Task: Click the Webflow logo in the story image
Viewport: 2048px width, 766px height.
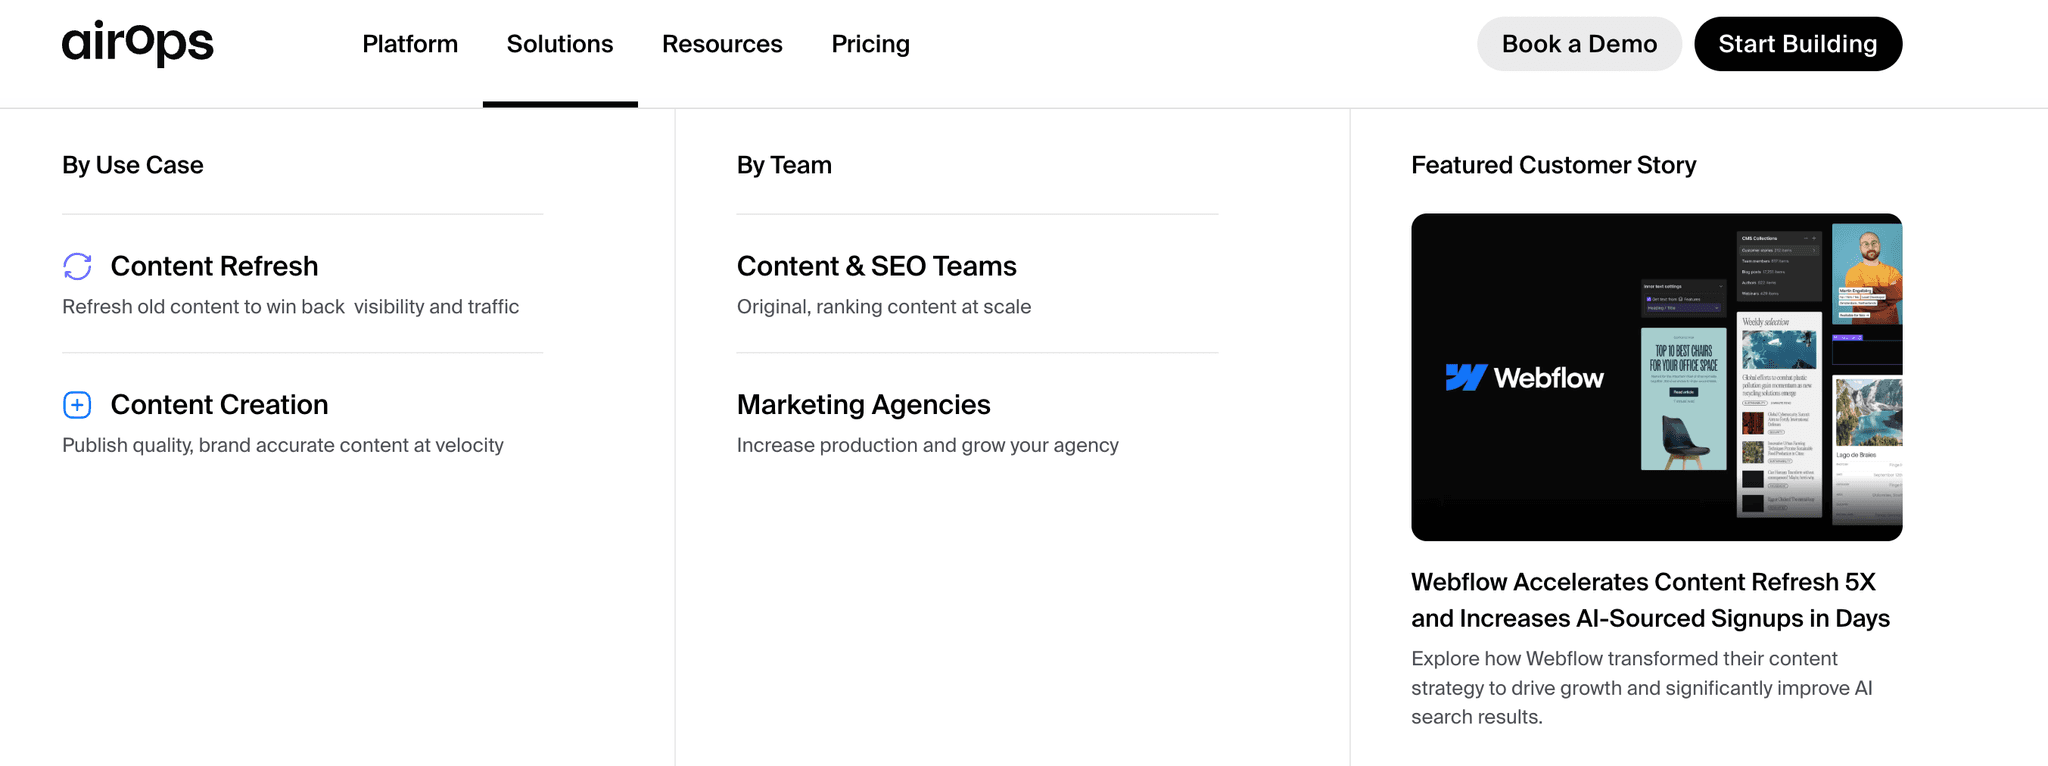Action: [x=1524, y=378]
